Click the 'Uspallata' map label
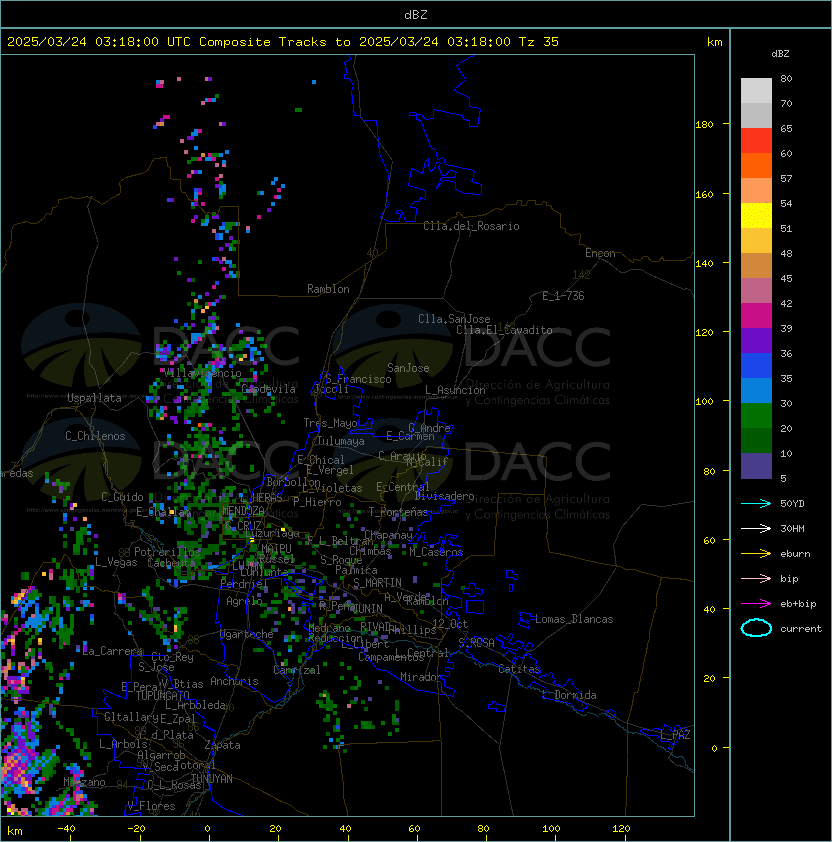The width and height of the screenshot is (832, 842). pyautogui.click(x=94, y=398)
